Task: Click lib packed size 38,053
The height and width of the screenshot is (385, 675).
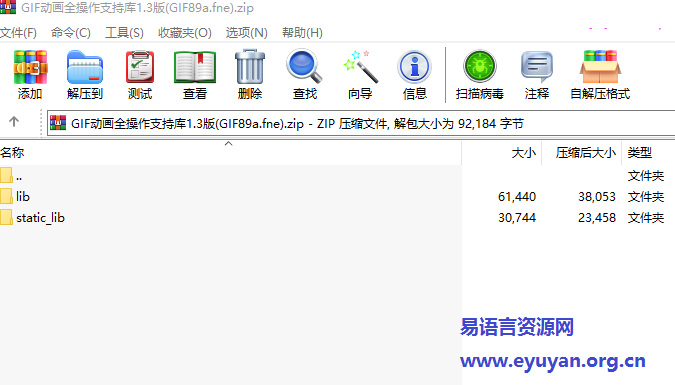Action: [x=597, y=197]
